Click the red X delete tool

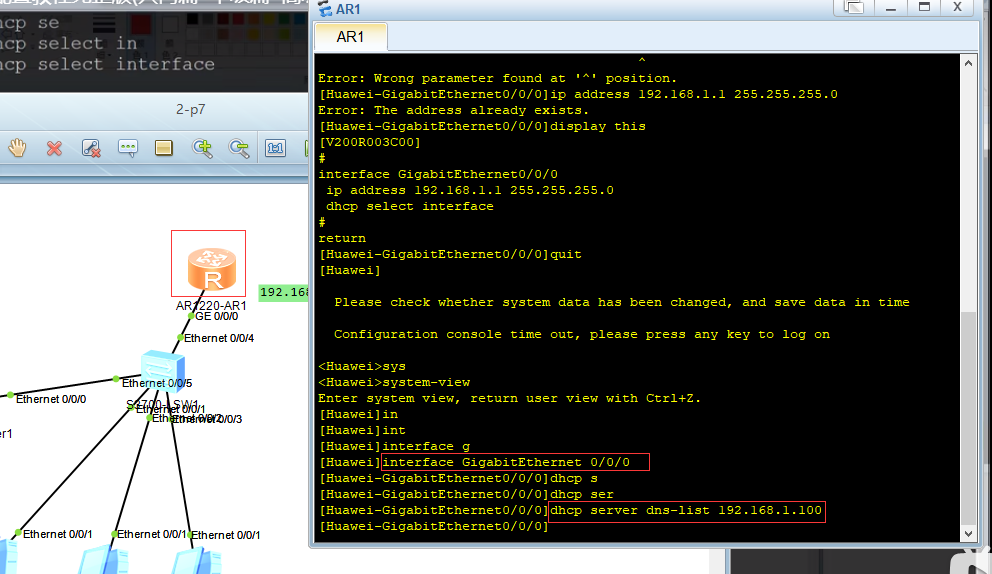click(x=54, y=148)
